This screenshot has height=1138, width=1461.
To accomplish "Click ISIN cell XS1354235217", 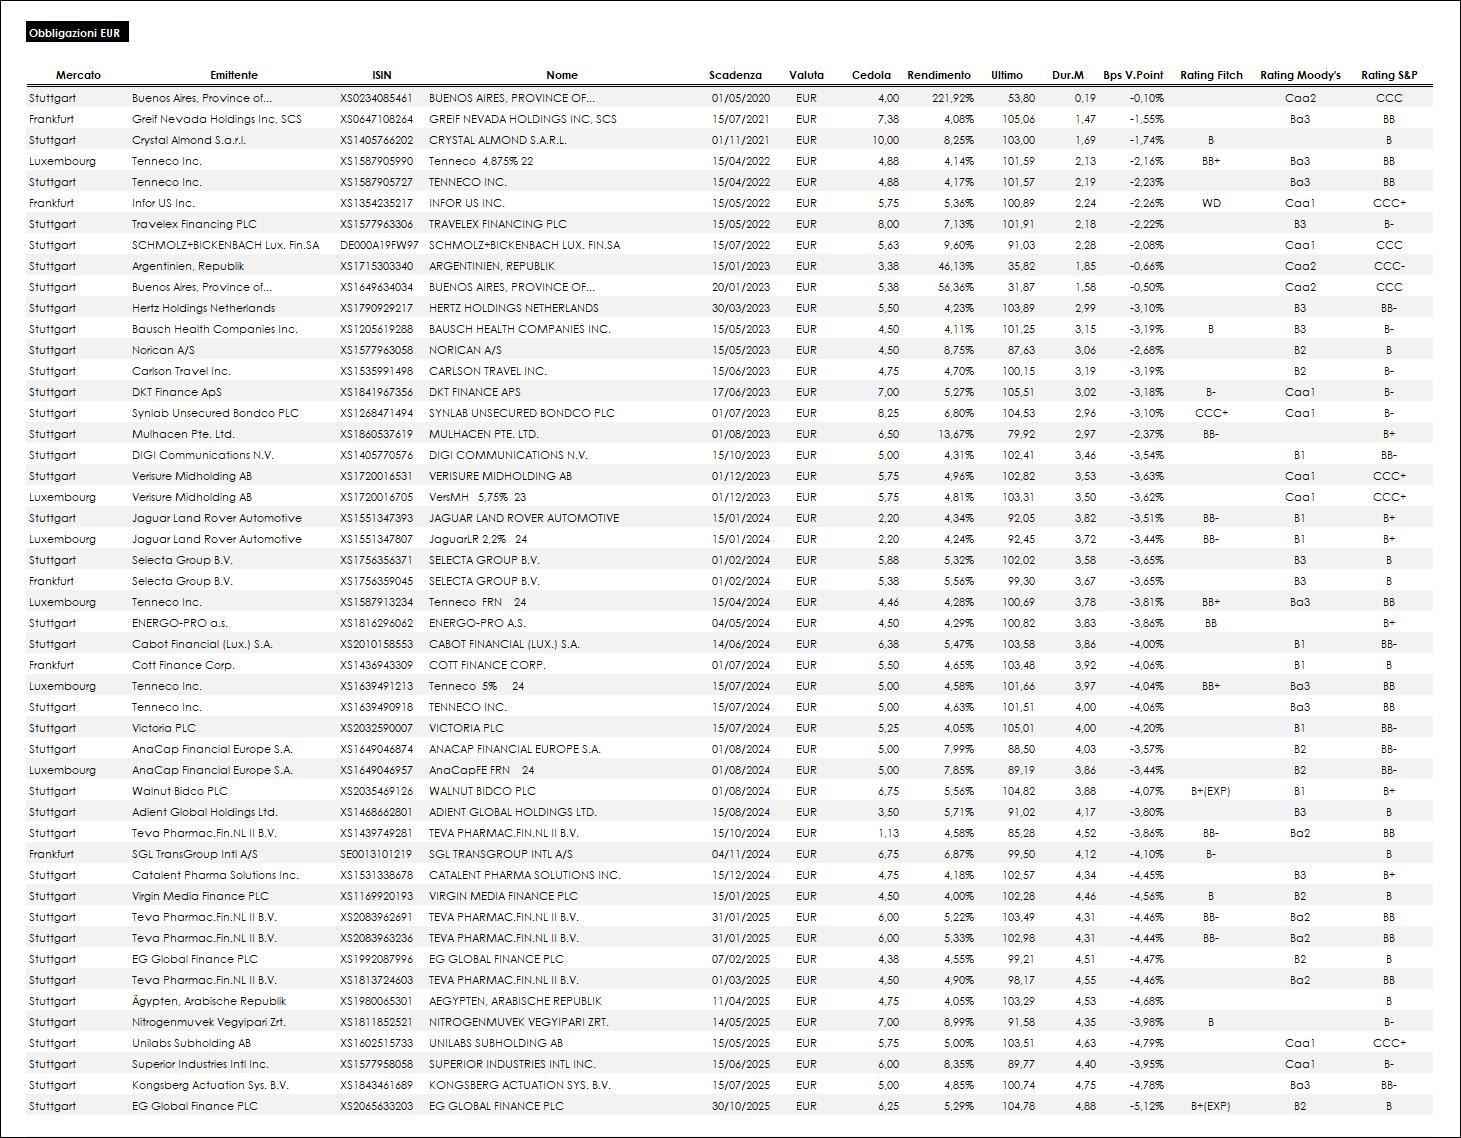I will click(376, 203).
